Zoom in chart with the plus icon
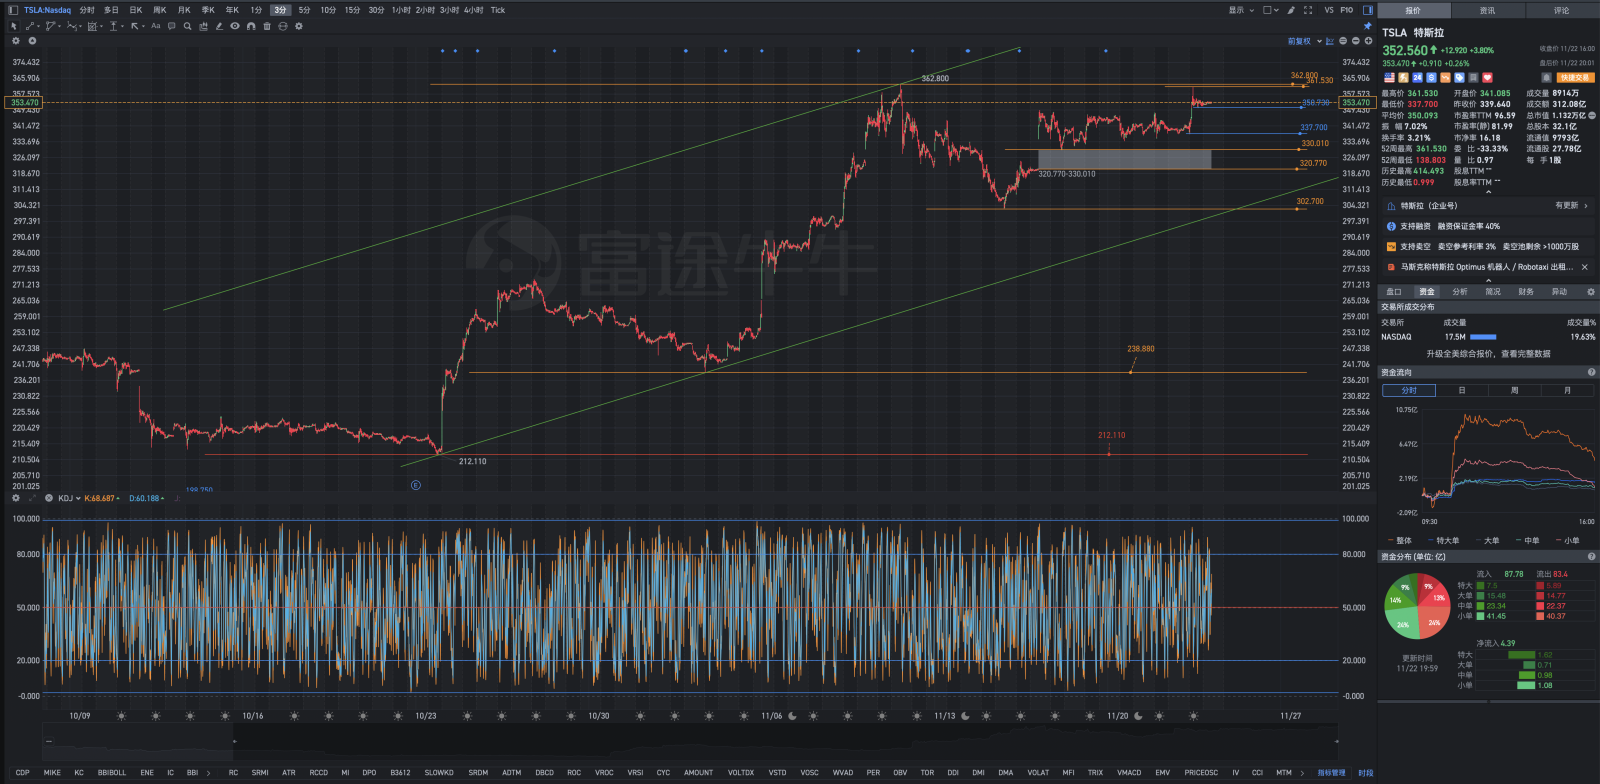Screen dimensions: 1600x784 [1368, 41]
